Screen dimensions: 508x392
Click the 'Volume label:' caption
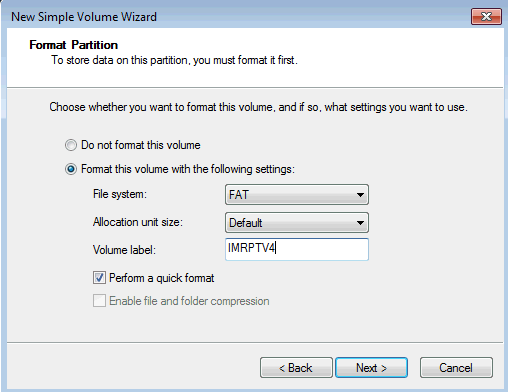[x=124, y=250]
